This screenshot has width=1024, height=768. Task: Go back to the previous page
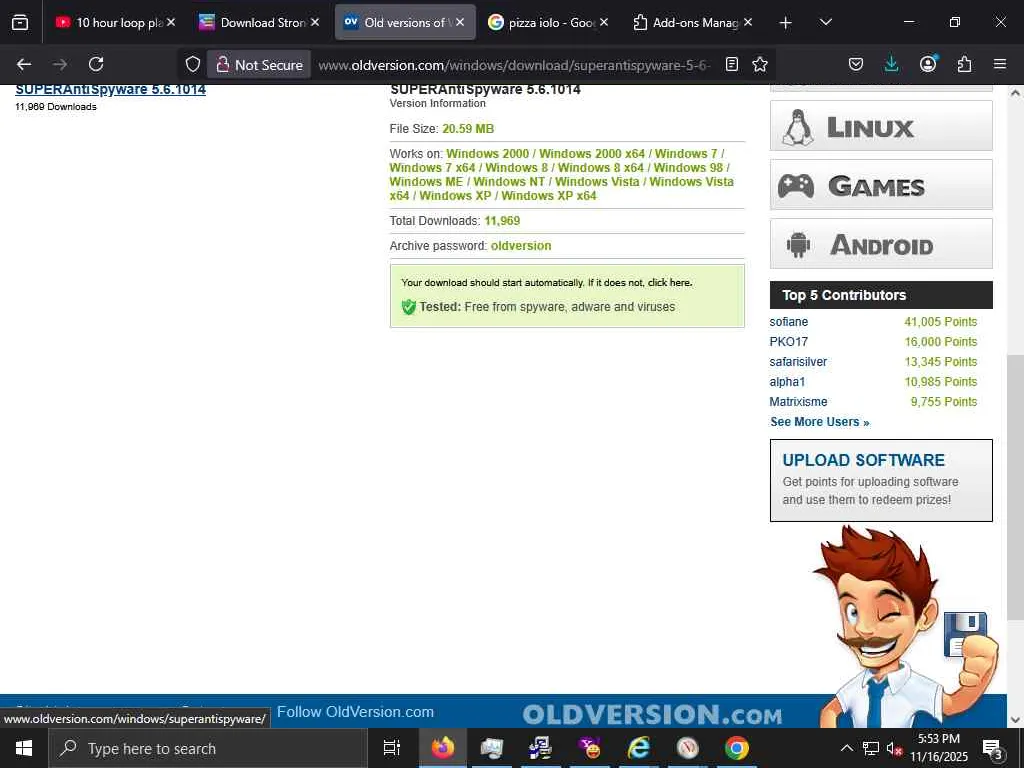tap(24, 64)
